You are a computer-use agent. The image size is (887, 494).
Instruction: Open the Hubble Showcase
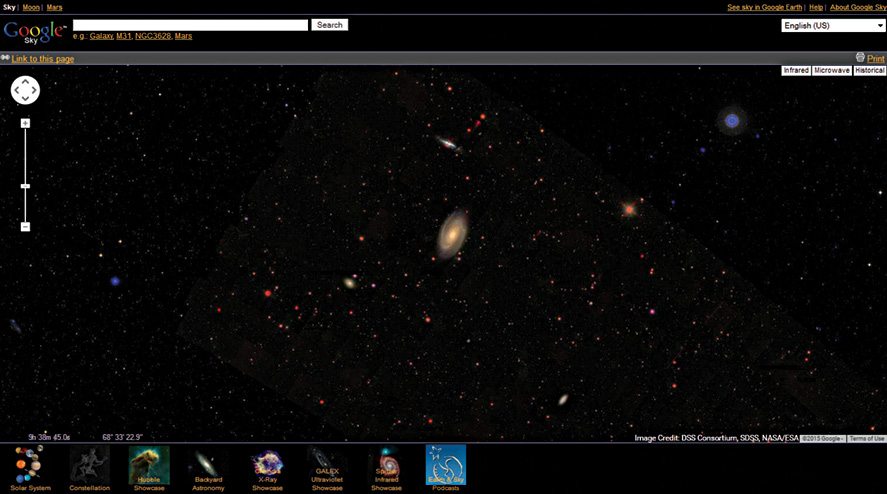(149, 466)
